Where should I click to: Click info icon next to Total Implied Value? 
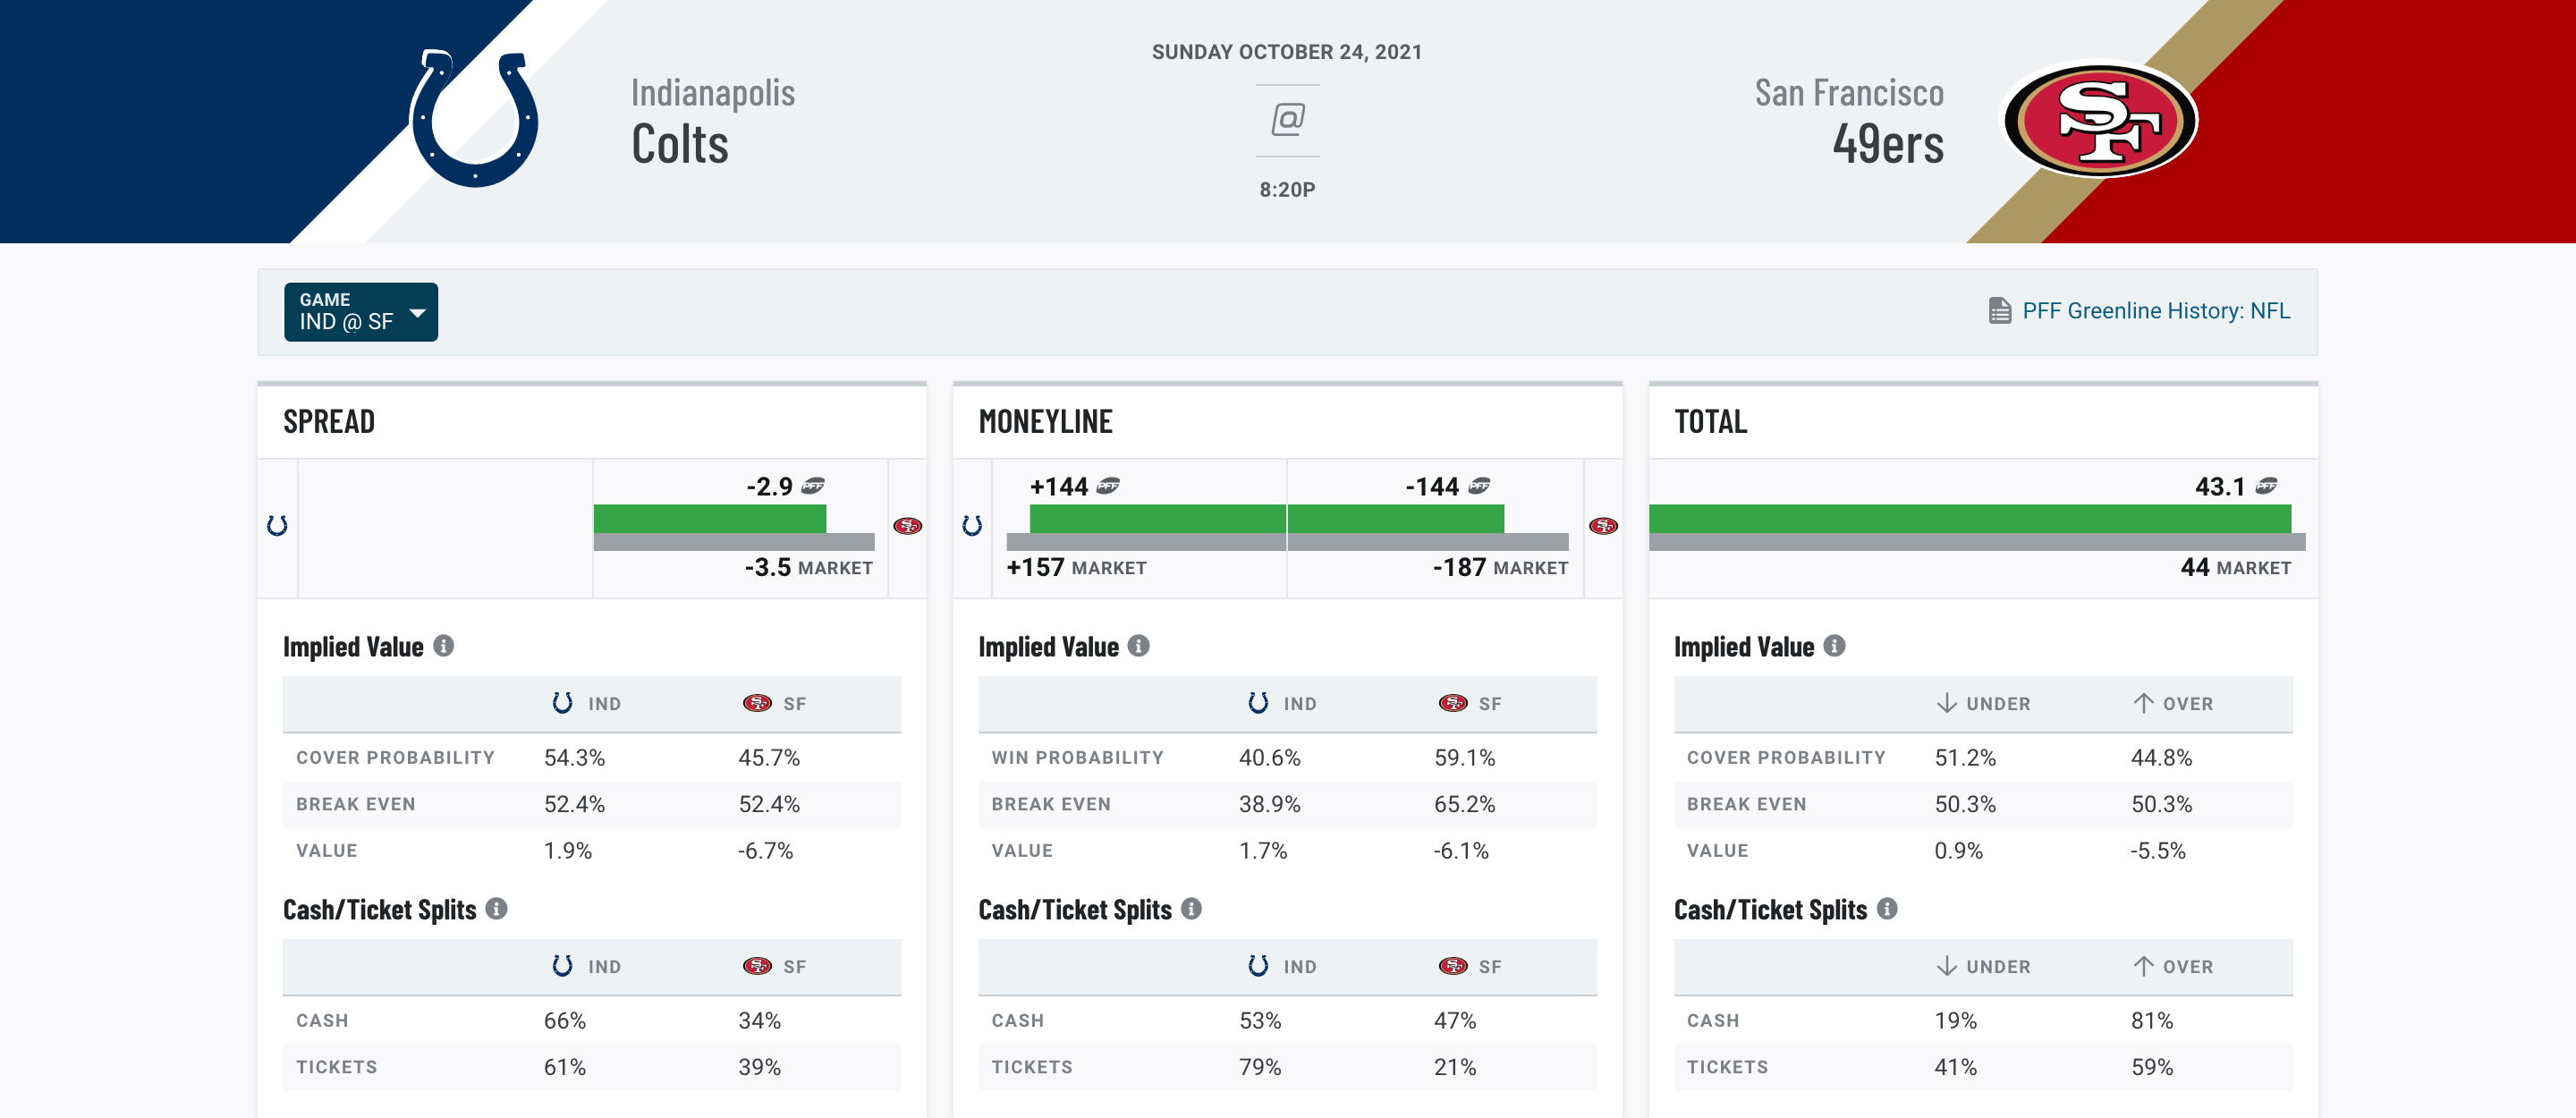click(1834, 646)
